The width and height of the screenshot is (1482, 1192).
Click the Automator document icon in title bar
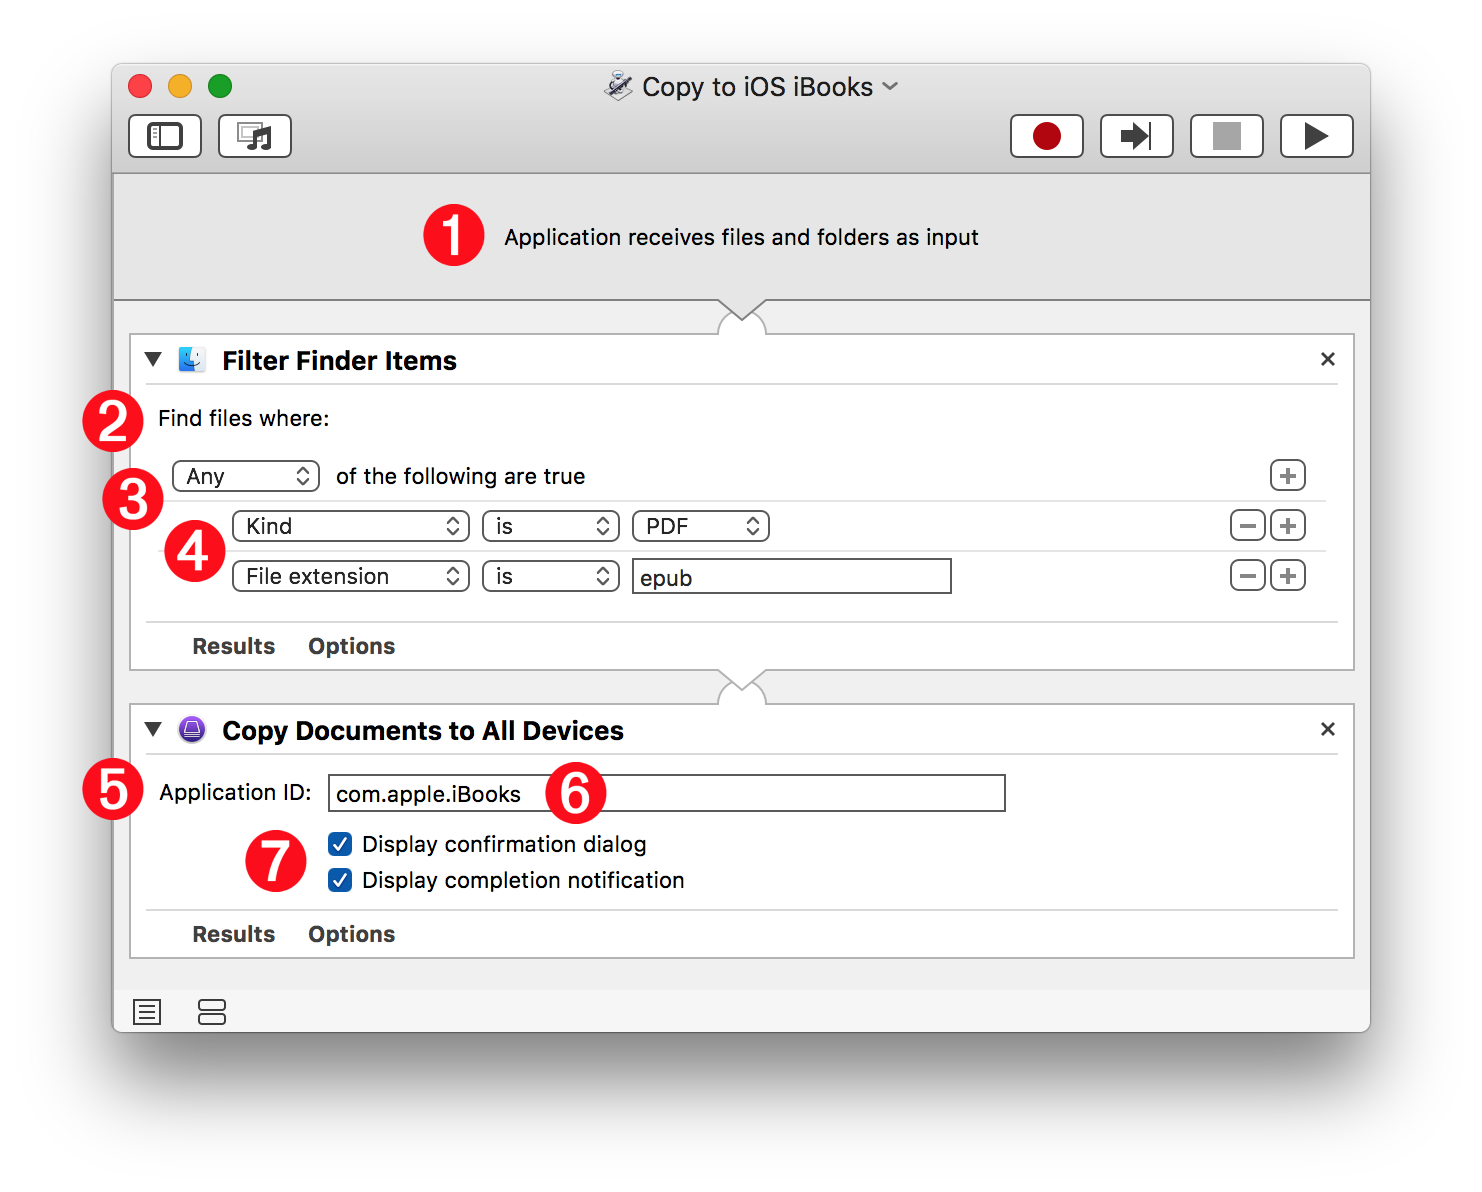tap(619, 86)
